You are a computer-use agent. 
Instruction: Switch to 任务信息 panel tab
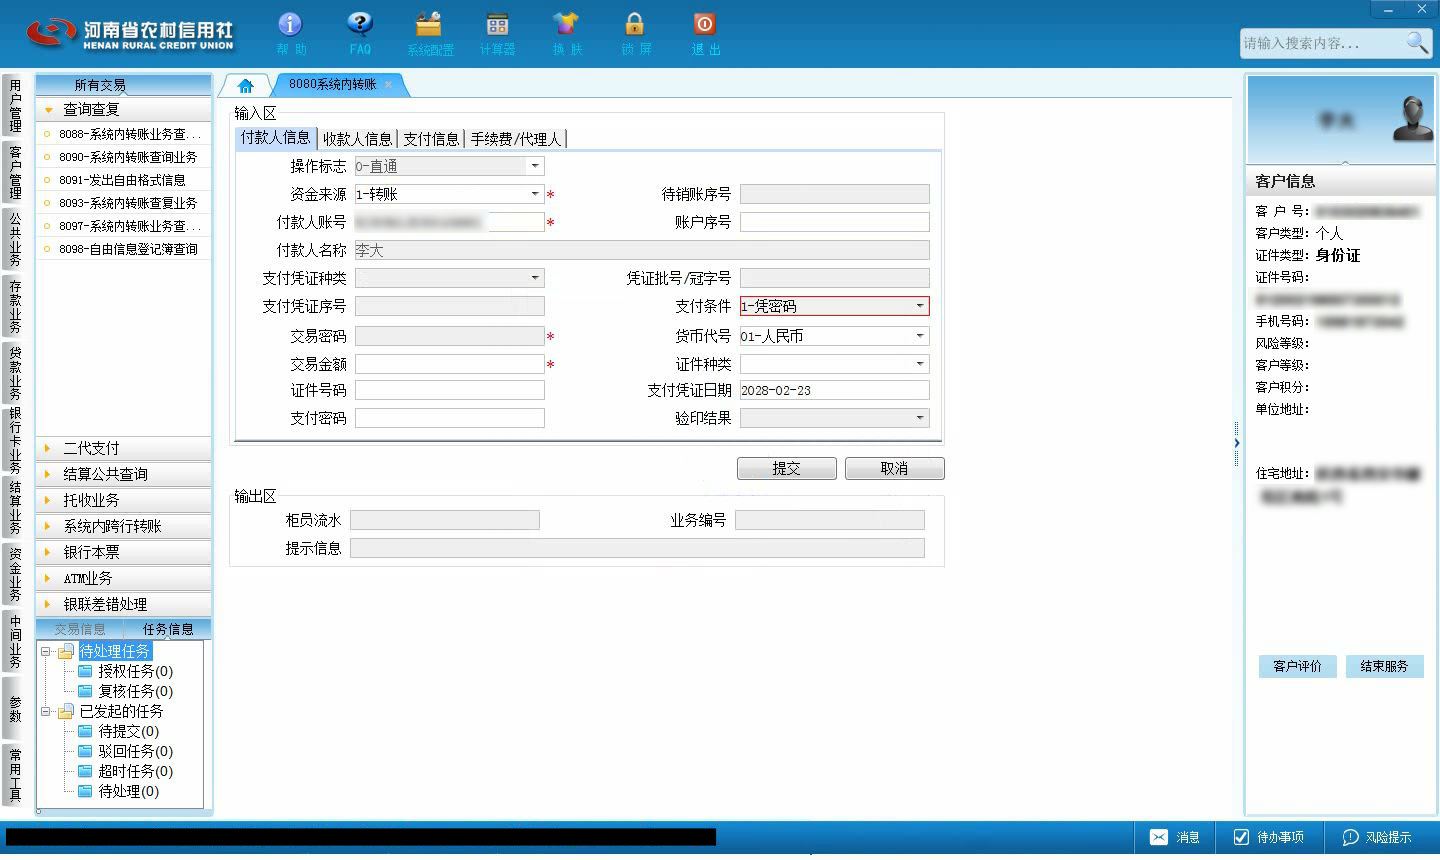[x=168, y=629]
